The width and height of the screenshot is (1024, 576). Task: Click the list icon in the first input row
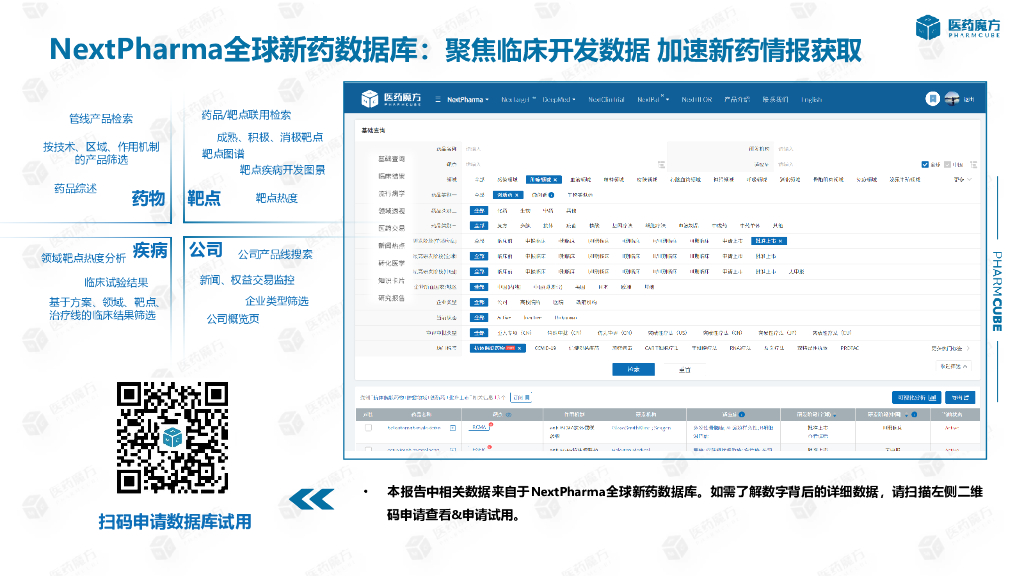[x=661, y=163]
